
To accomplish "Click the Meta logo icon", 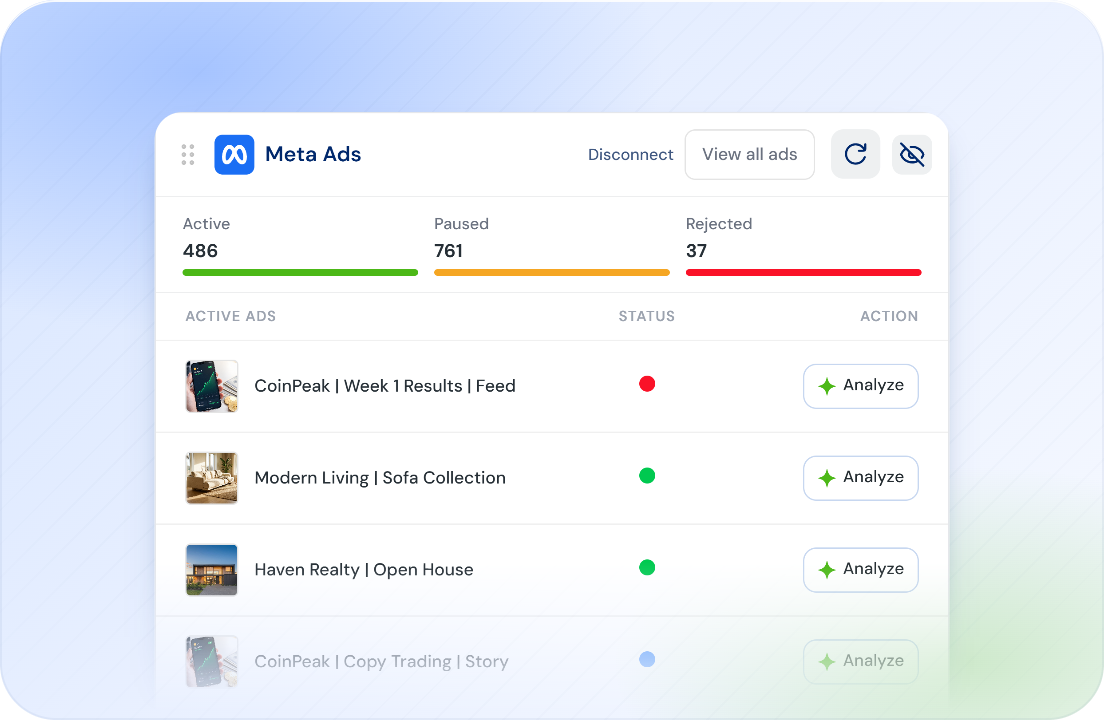I will 234,155.
